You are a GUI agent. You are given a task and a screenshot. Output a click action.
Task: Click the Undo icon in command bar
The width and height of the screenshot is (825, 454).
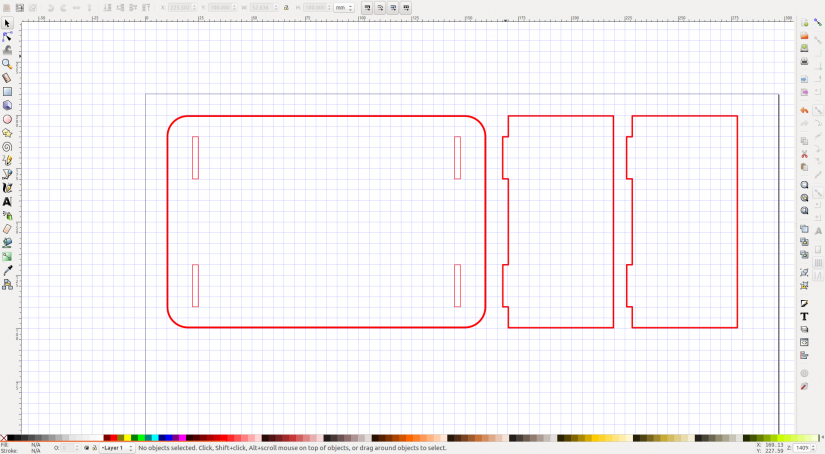coord(804,110)
